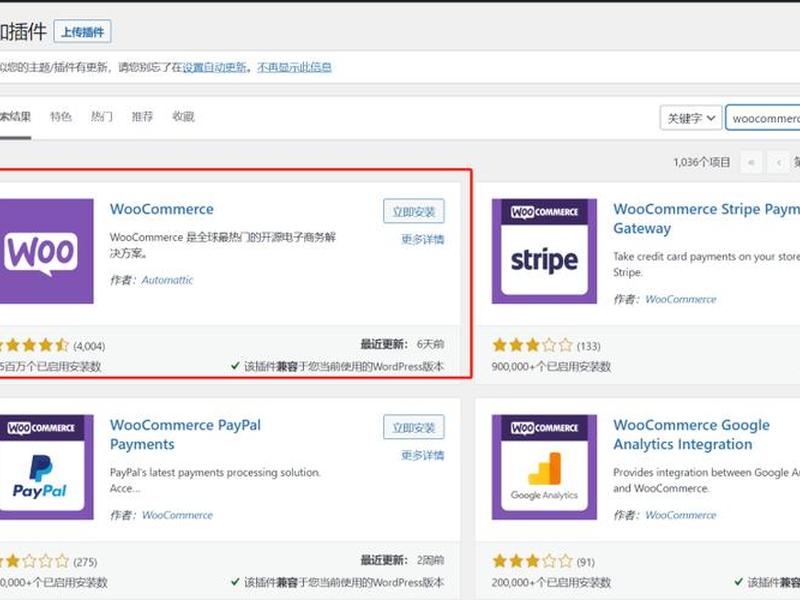Open WooCommerce Google Analytics Integration title link
This screenshot has width=800, height=600.
click(691, 434)
